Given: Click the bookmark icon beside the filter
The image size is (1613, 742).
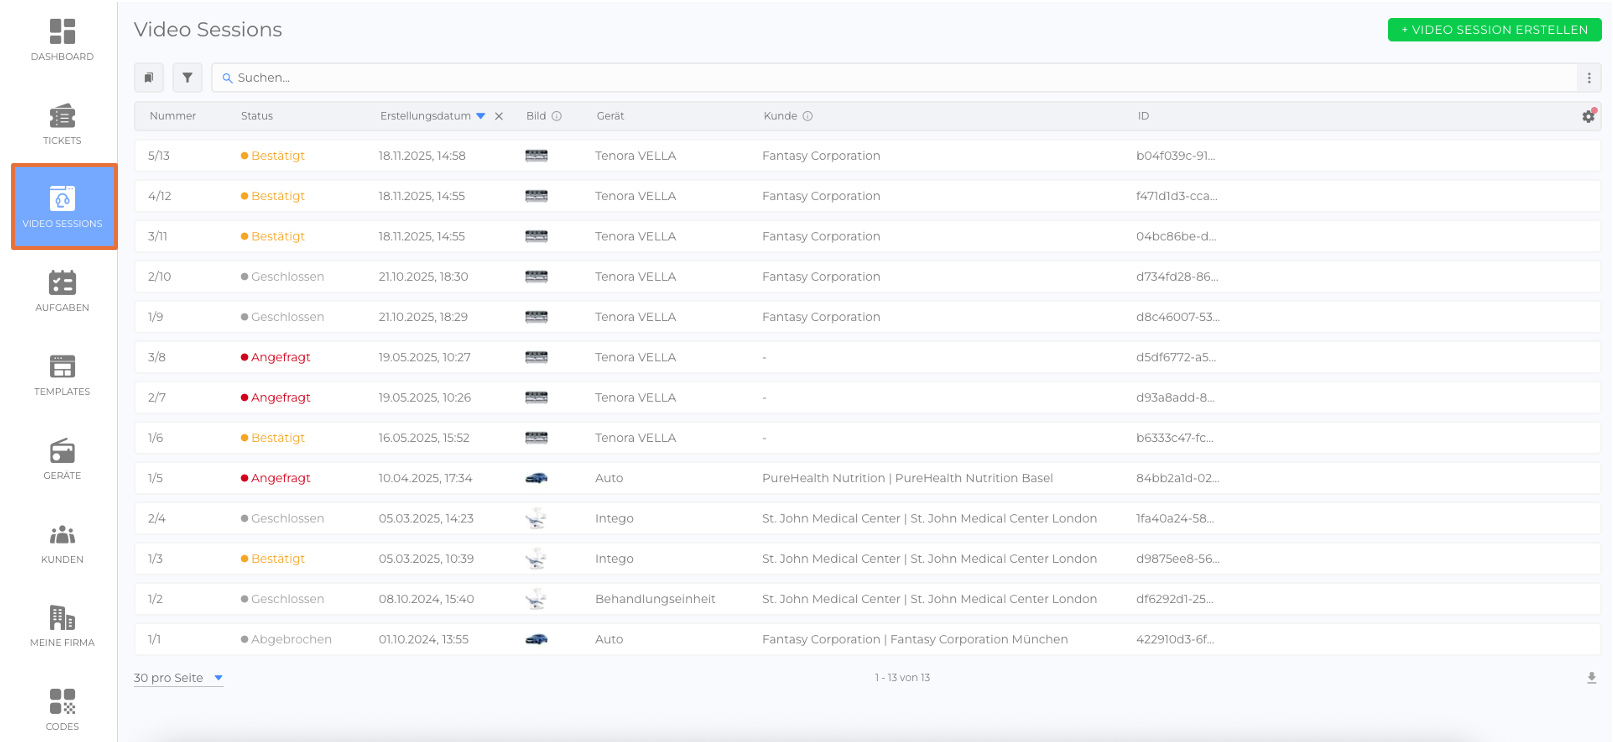Looking at the screenshot, I should click(149, 77).
